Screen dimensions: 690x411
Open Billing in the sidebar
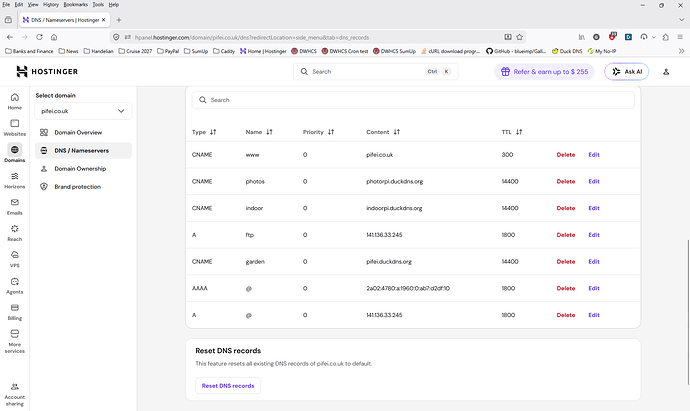click(x=15, y=312)
